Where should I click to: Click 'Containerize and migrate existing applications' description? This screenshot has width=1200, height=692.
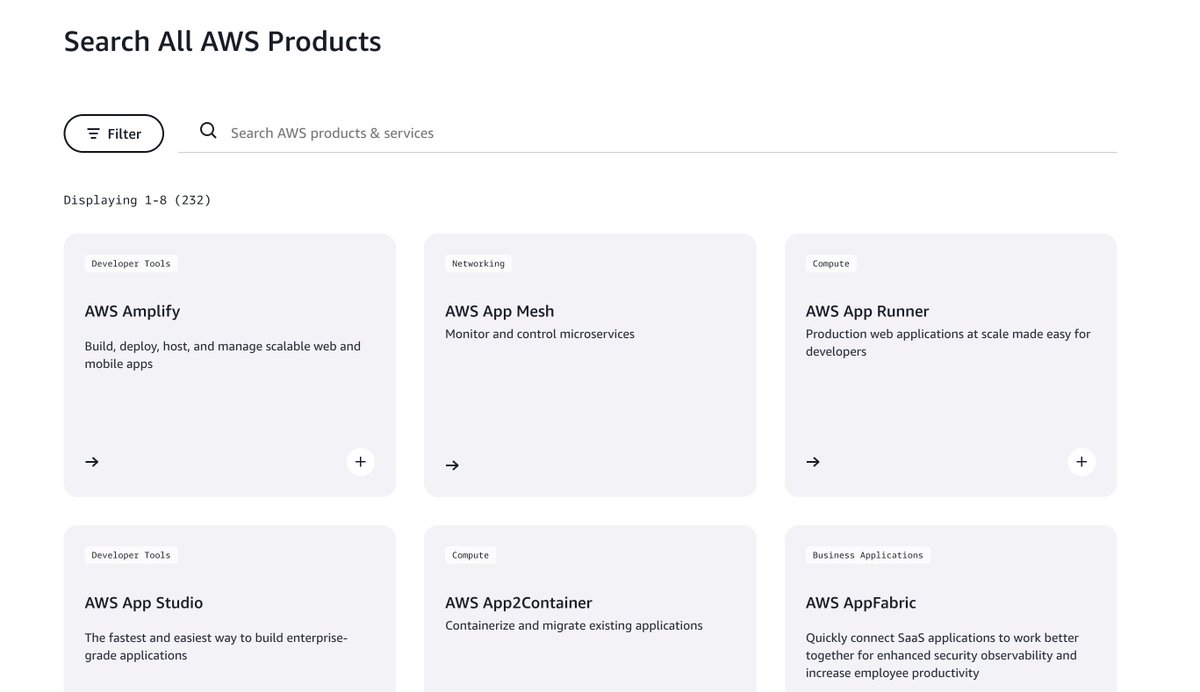574,626
